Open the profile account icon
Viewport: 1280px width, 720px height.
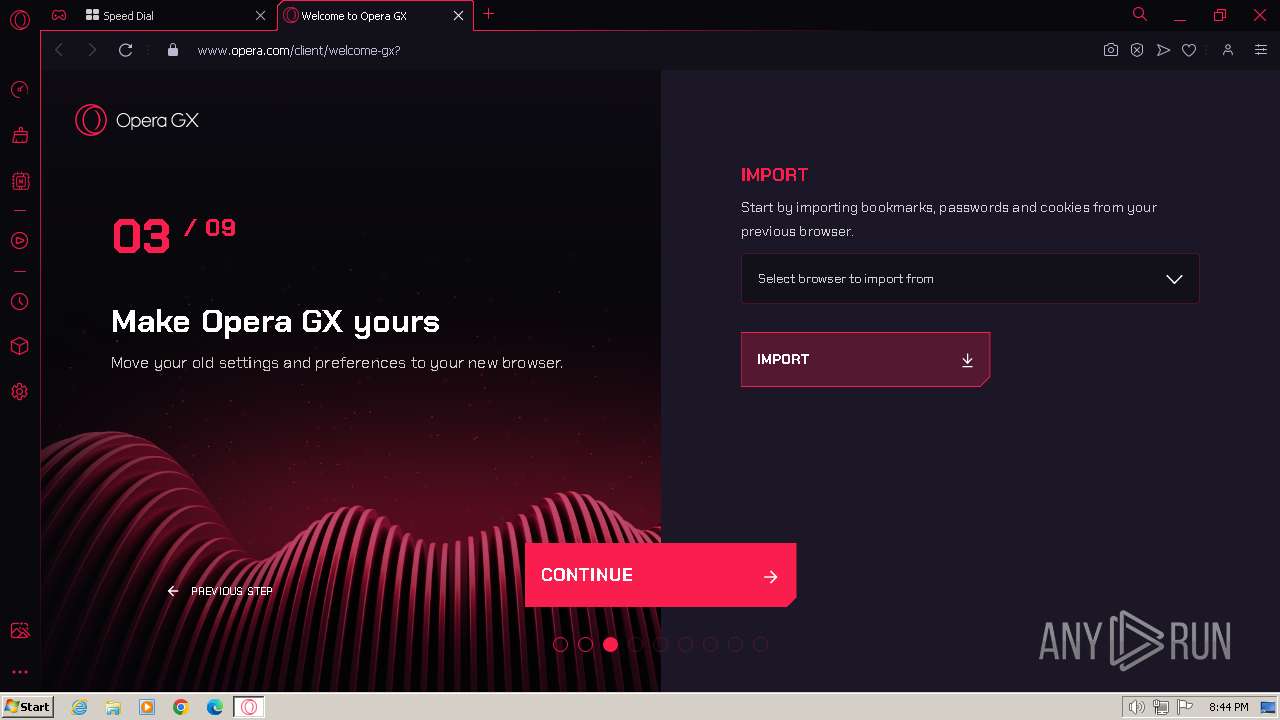(1227, 50)
